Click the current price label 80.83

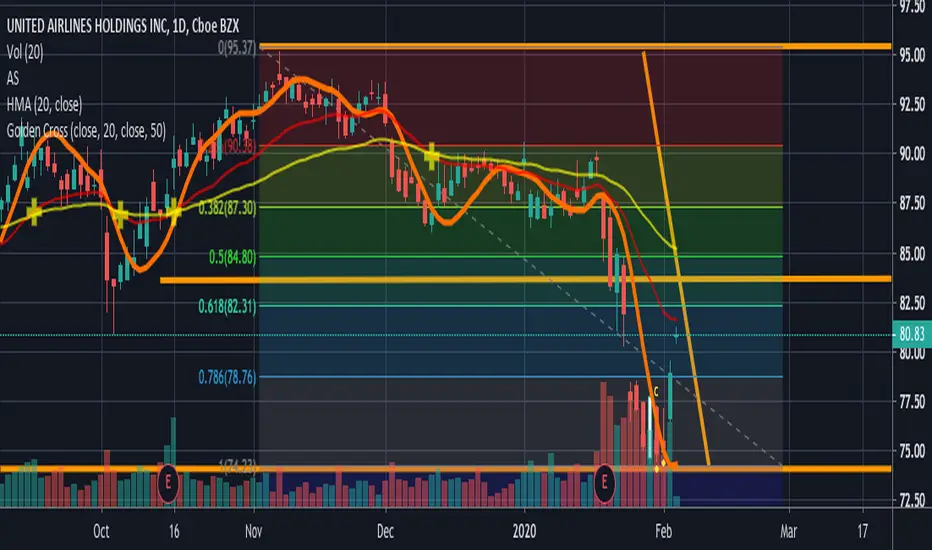pyautogui.click(x=912, y=334)
